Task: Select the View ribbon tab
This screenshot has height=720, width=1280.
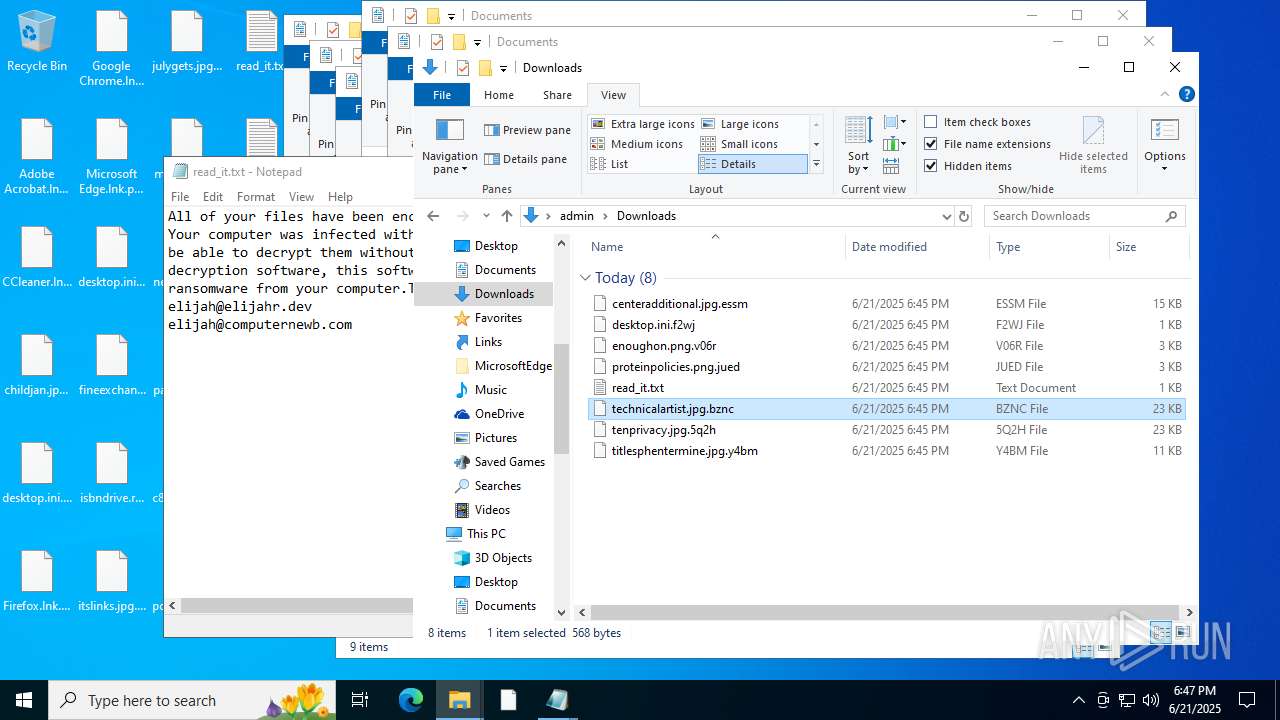Action: (613, 95)
